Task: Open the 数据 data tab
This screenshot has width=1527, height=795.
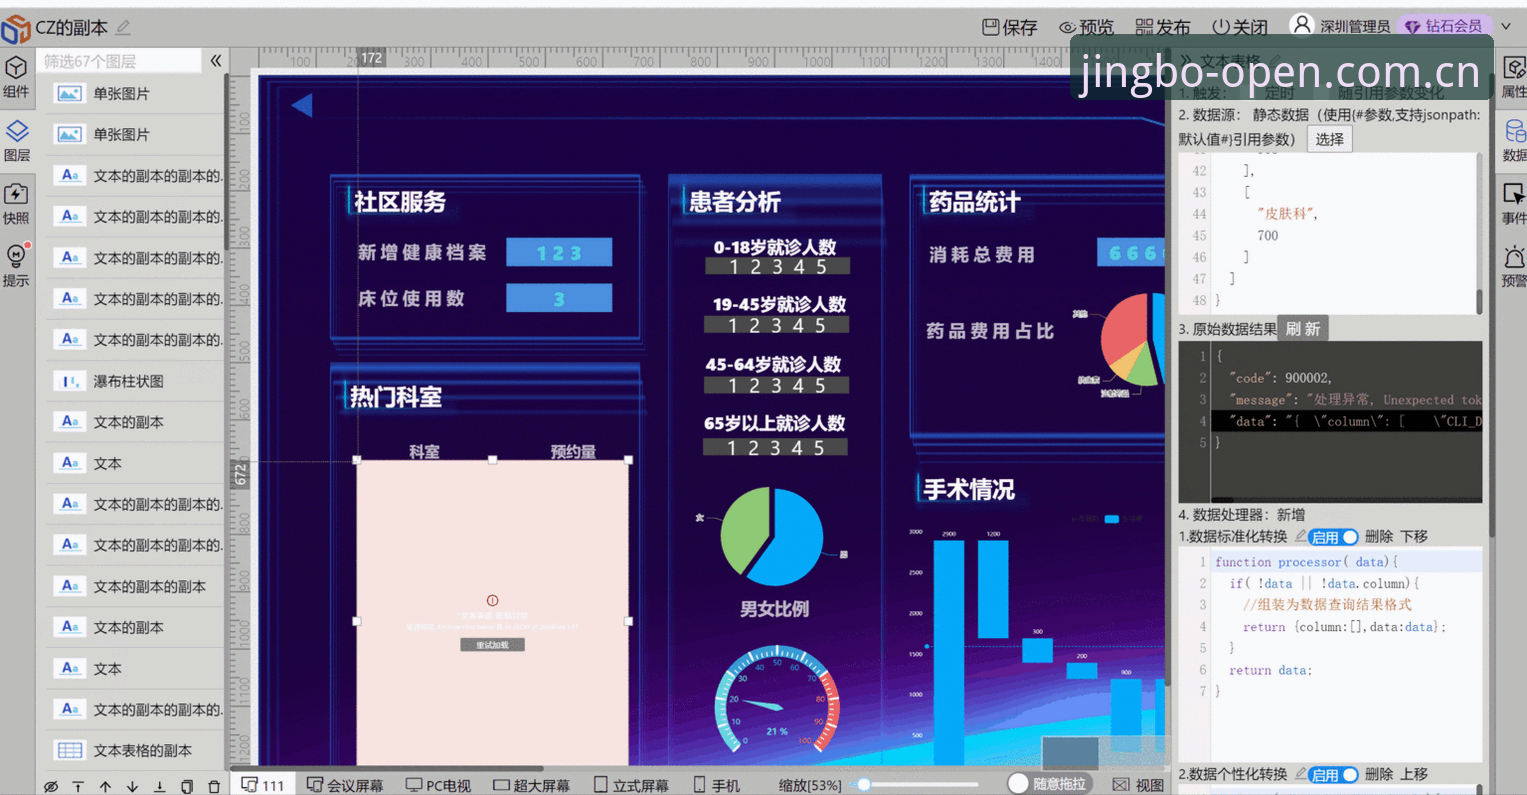Action: pyautogui.click(x=1514, y=140)
